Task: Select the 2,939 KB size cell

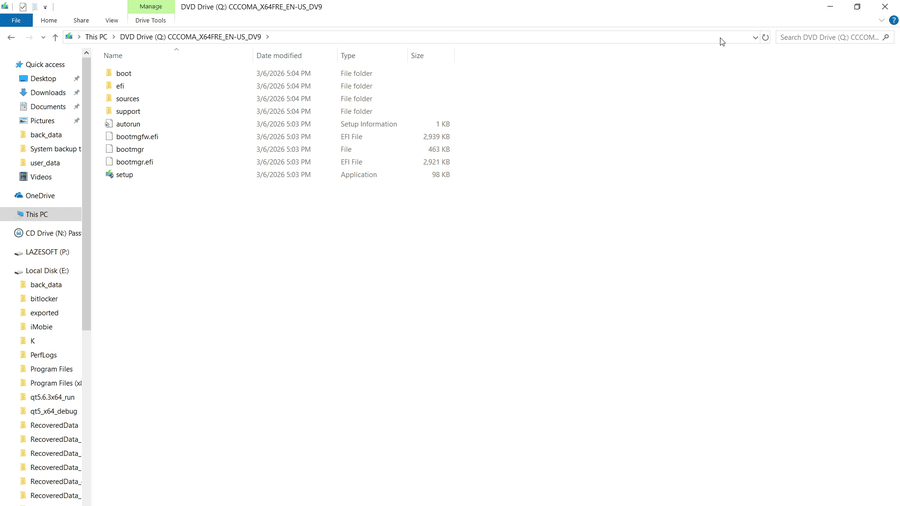Action: pyautogui.click(x=436, y=137)
